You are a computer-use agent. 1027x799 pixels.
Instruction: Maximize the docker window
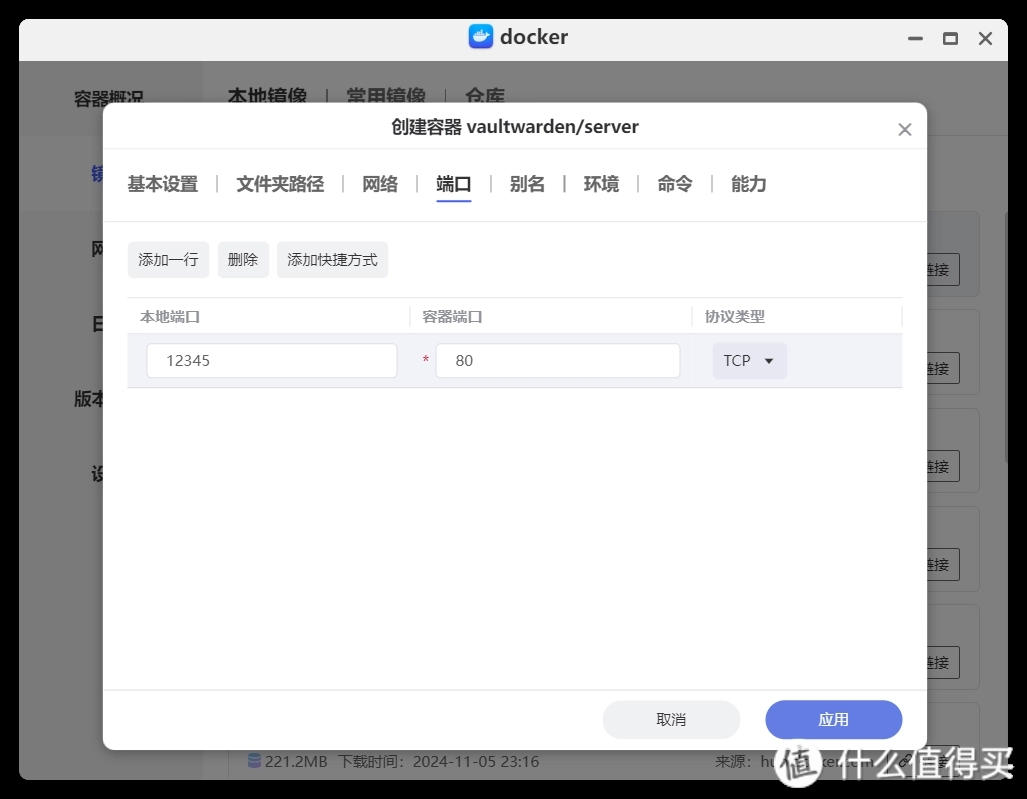pos(950,39)
